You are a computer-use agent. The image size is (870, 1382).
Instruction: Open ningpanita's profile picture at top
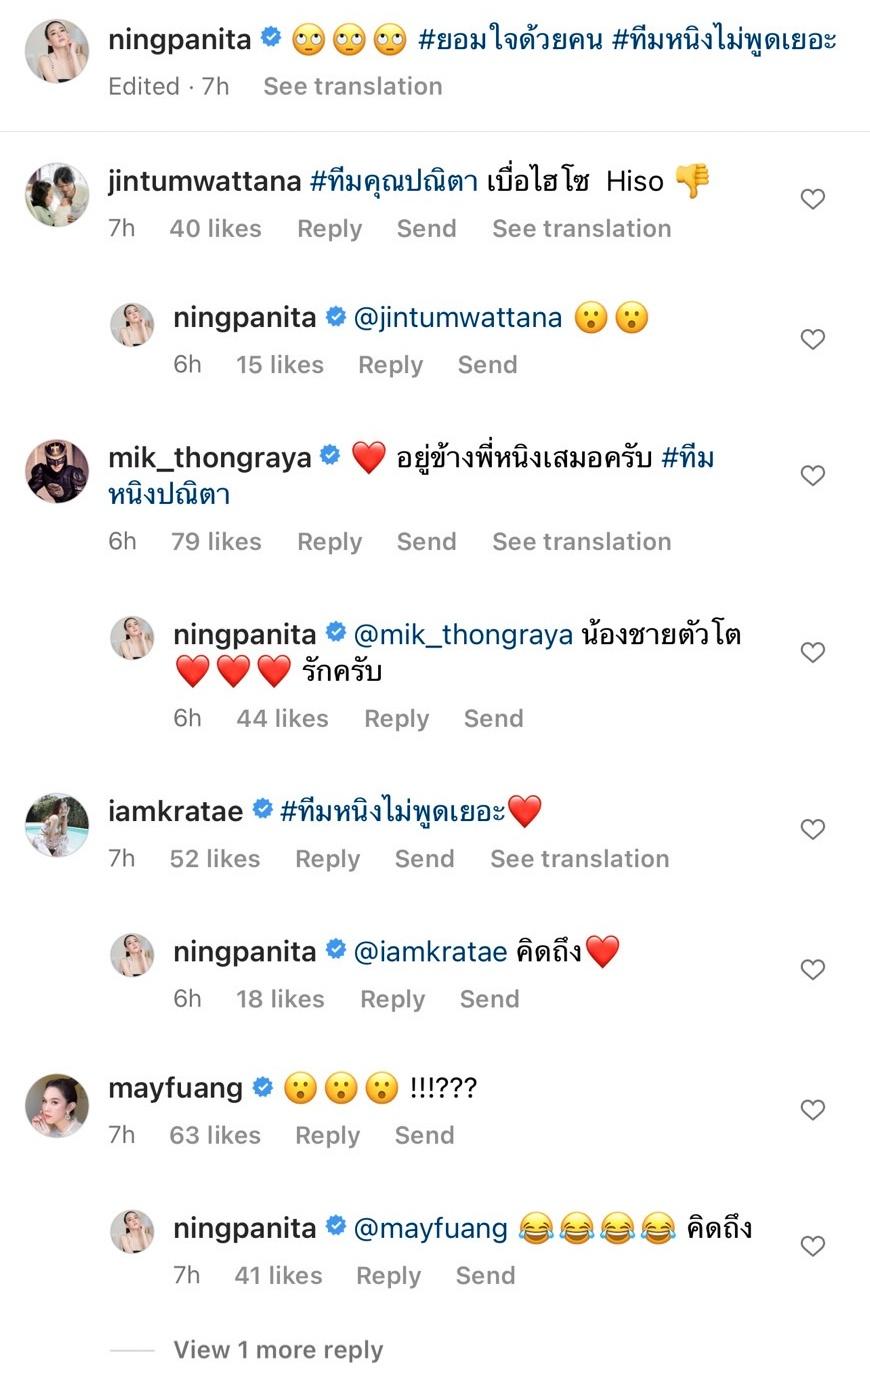57,50
